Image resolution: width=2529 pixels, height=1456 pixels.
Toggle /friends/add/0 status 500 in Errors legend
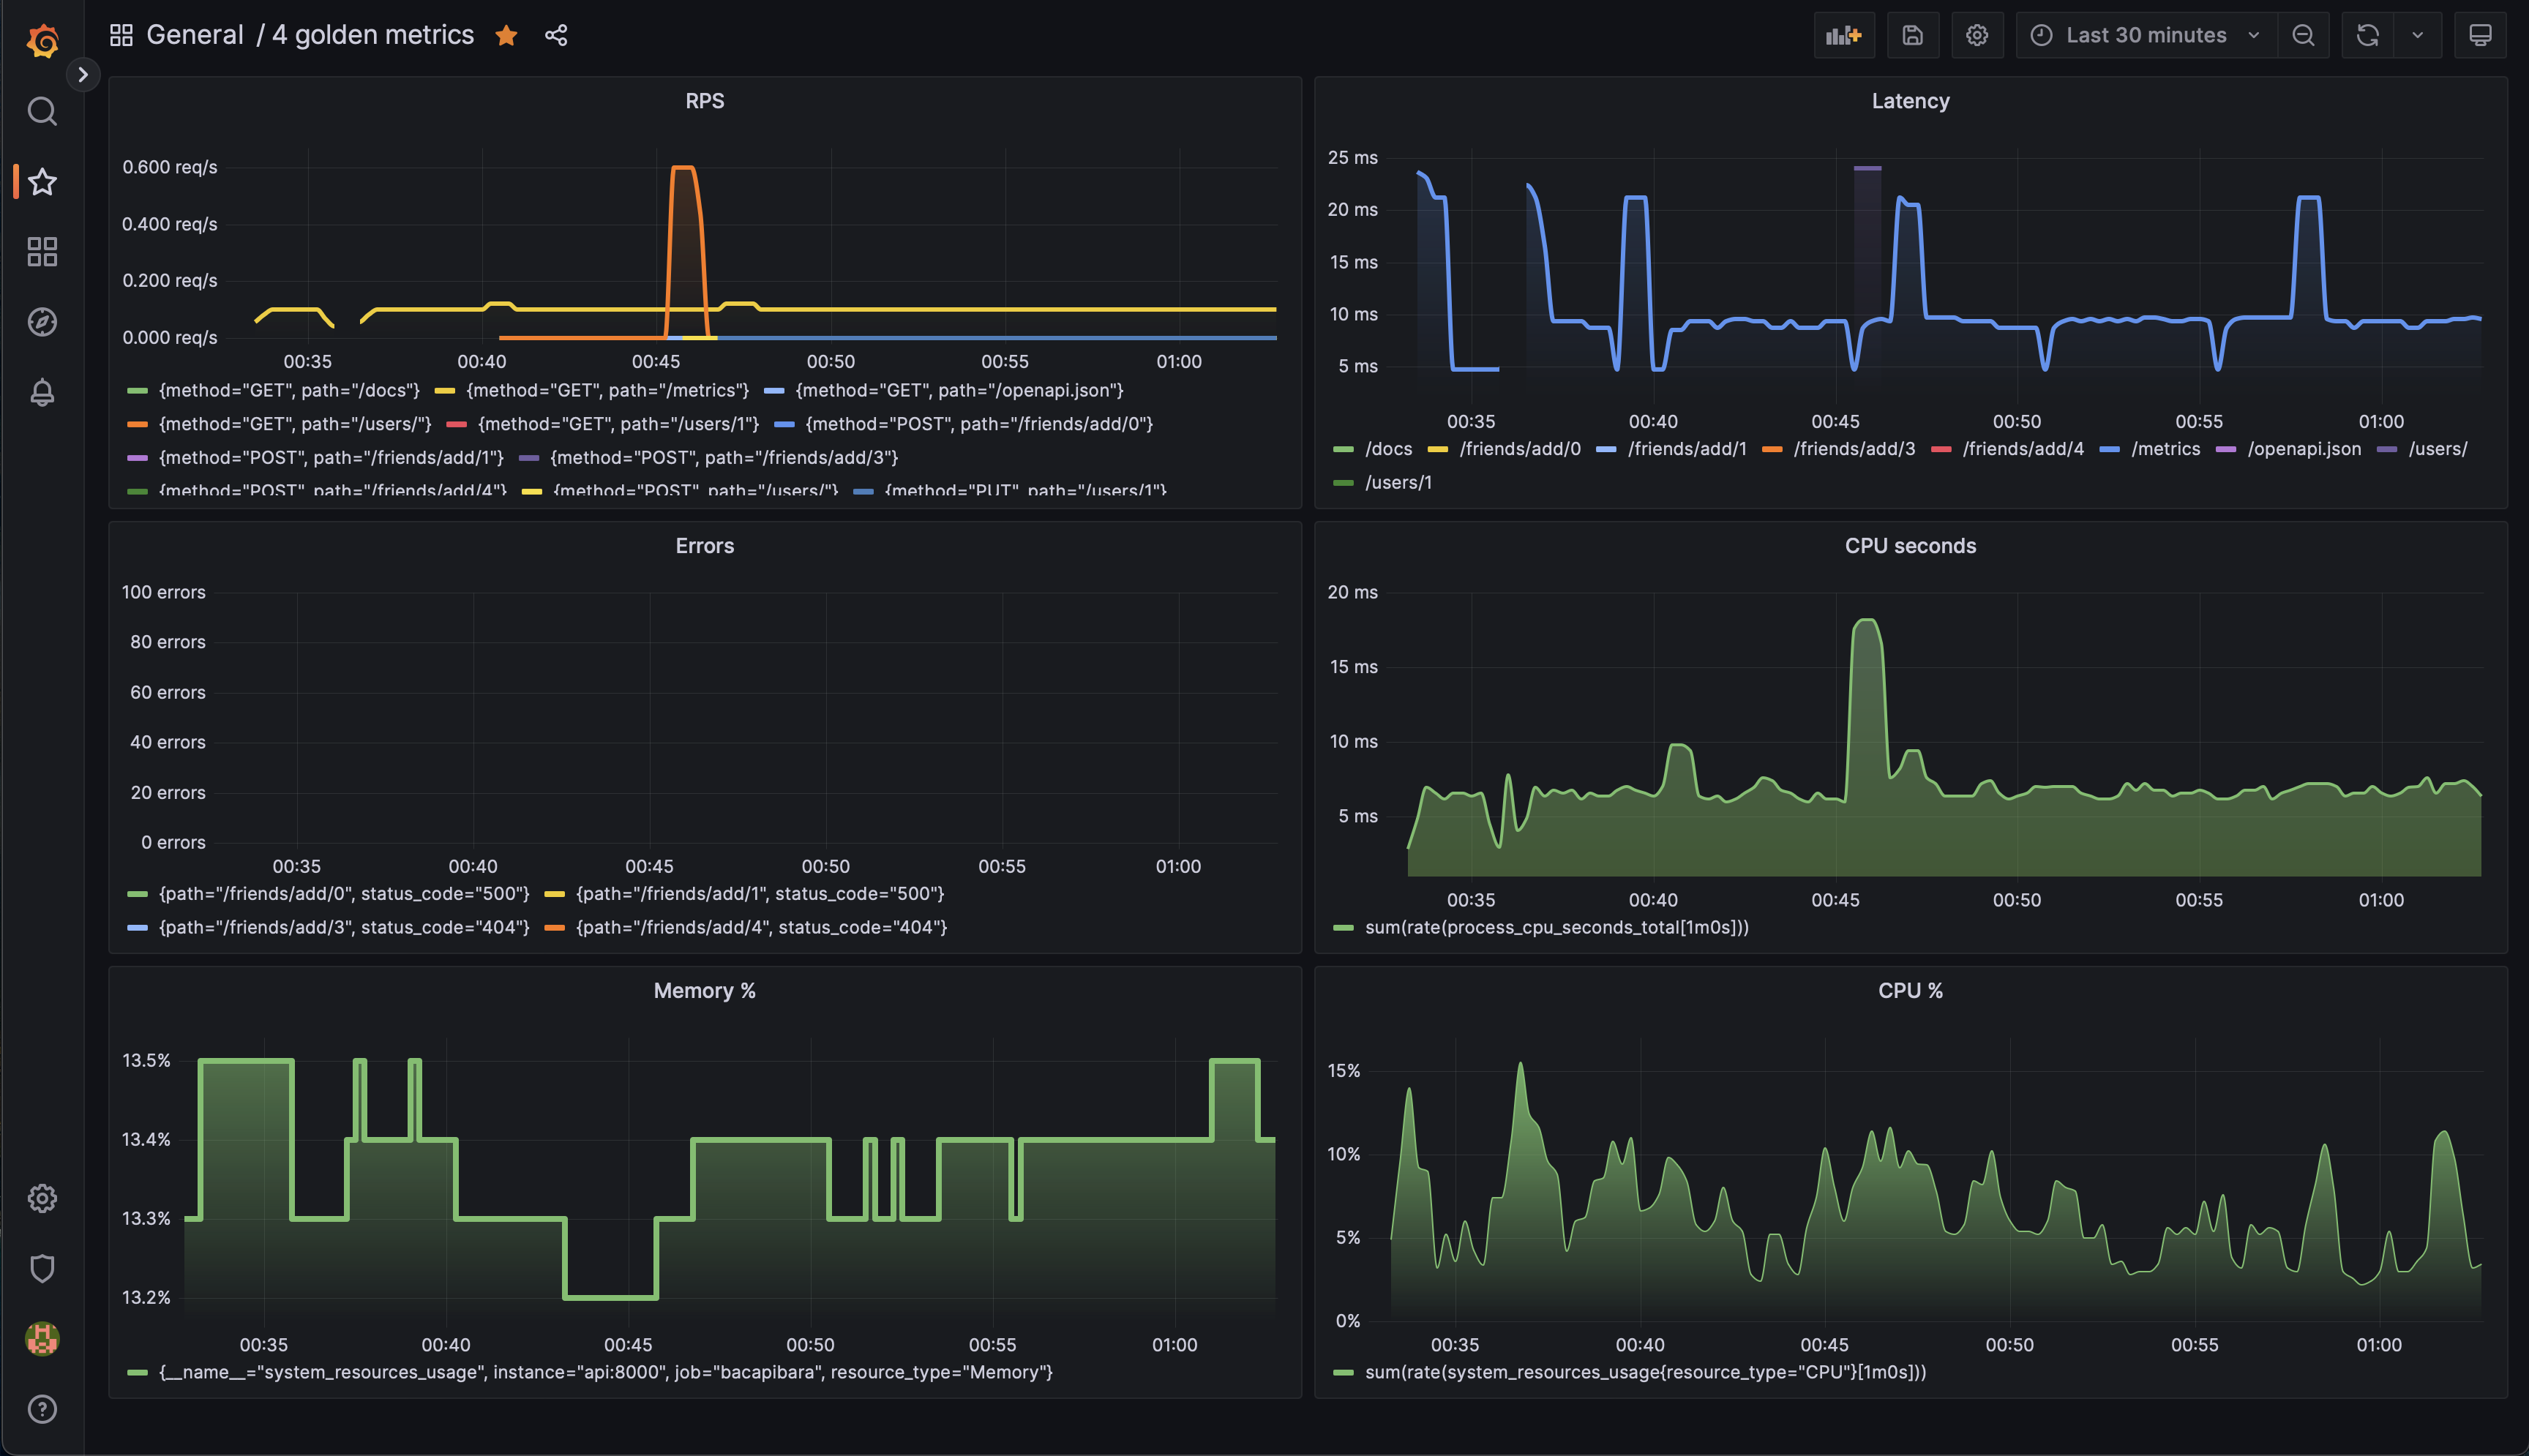click(344, 894)
